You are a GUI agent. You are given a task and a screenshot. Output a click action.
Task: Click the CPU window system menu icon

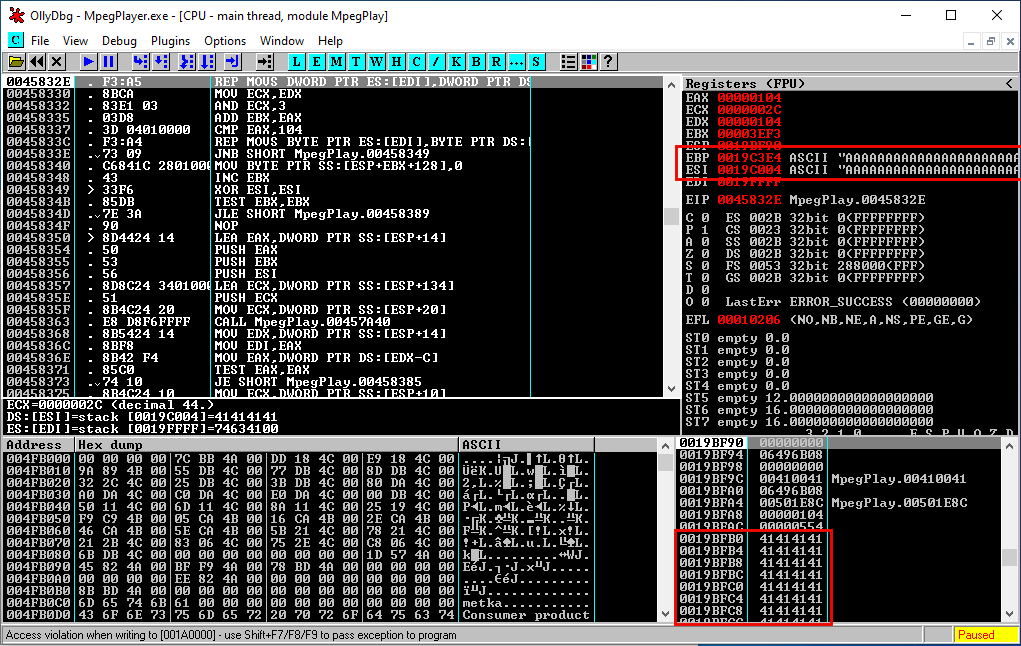point(15,40)
